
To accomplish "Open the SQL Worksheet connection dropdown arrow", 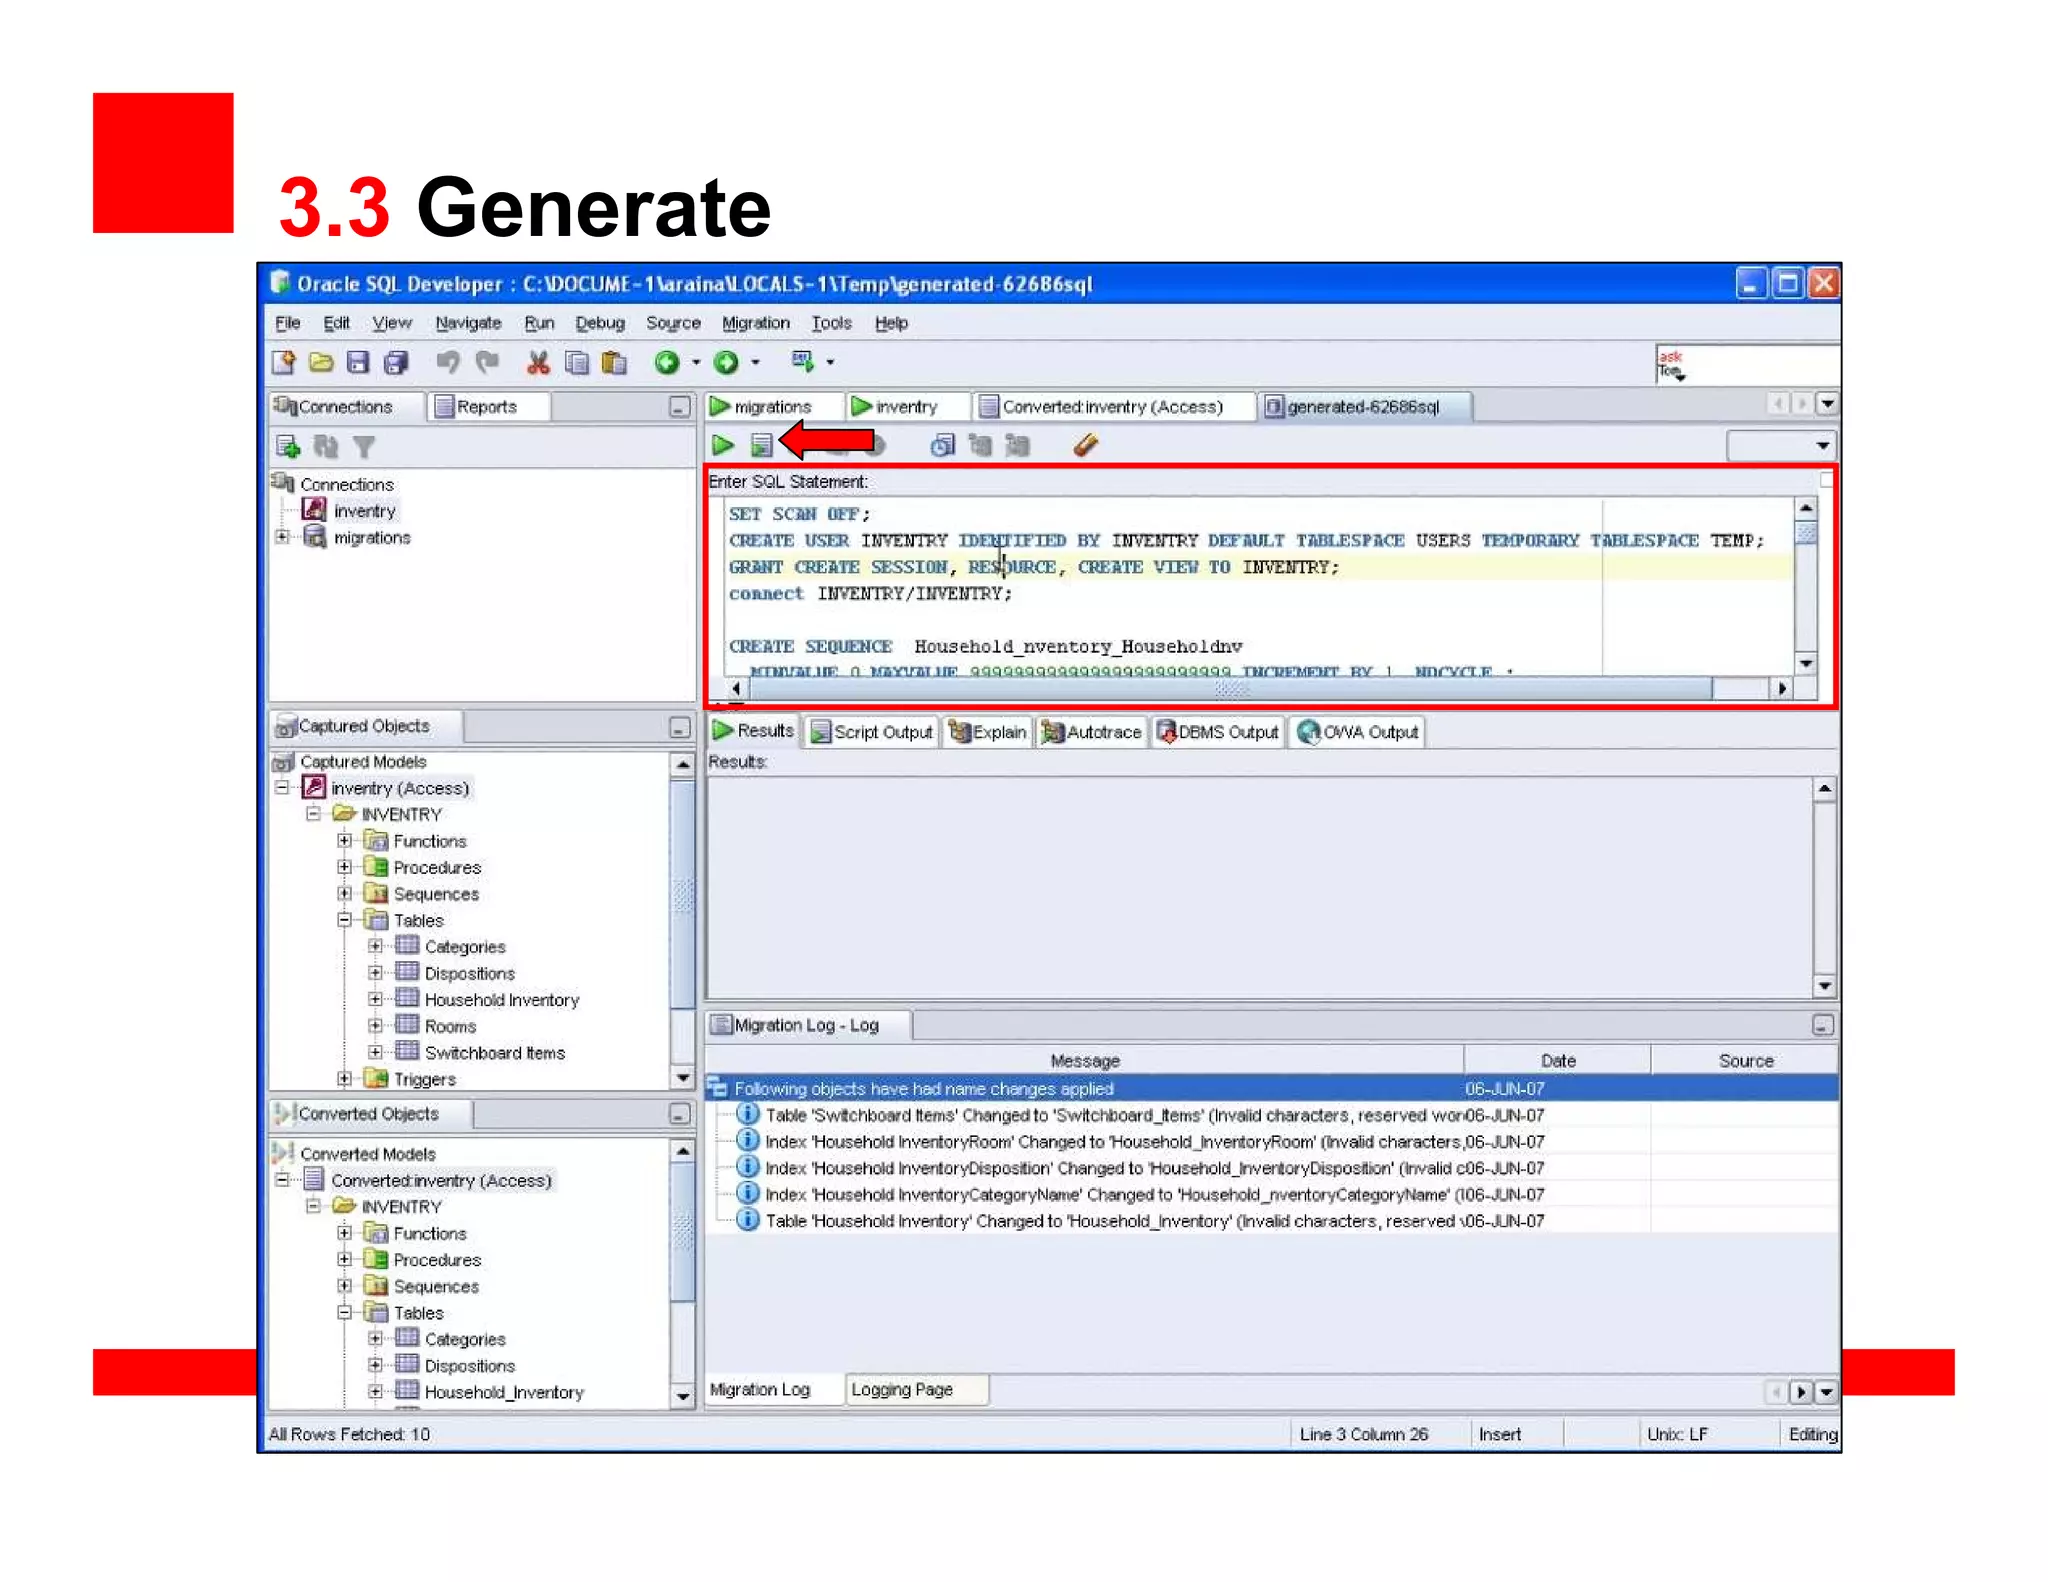I will click(x=831, y=363).
